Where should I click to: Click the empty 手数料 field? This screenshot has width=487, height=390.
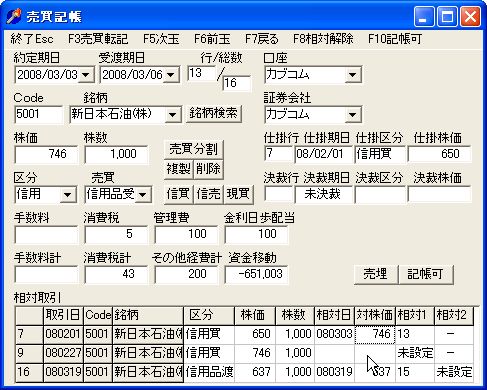pyautogui.click(x=46, y=235)
